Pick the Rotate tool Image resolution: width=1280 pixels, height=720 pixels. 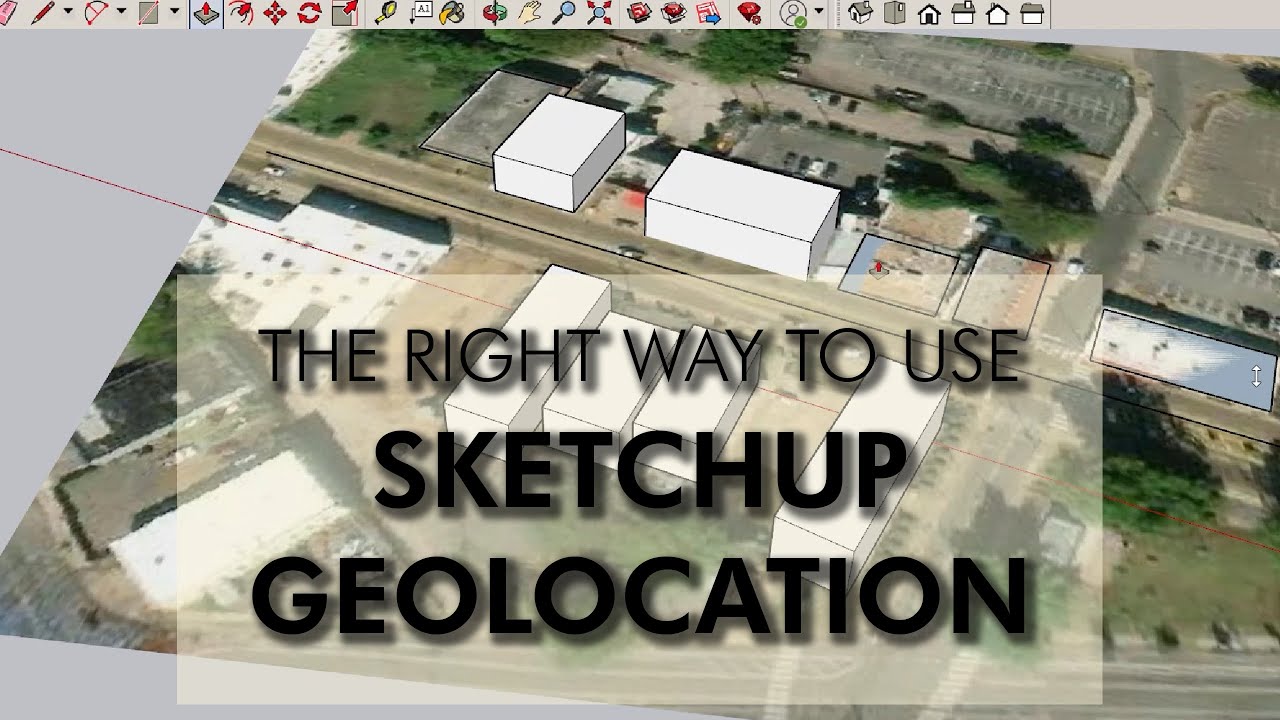click(309, 13)
